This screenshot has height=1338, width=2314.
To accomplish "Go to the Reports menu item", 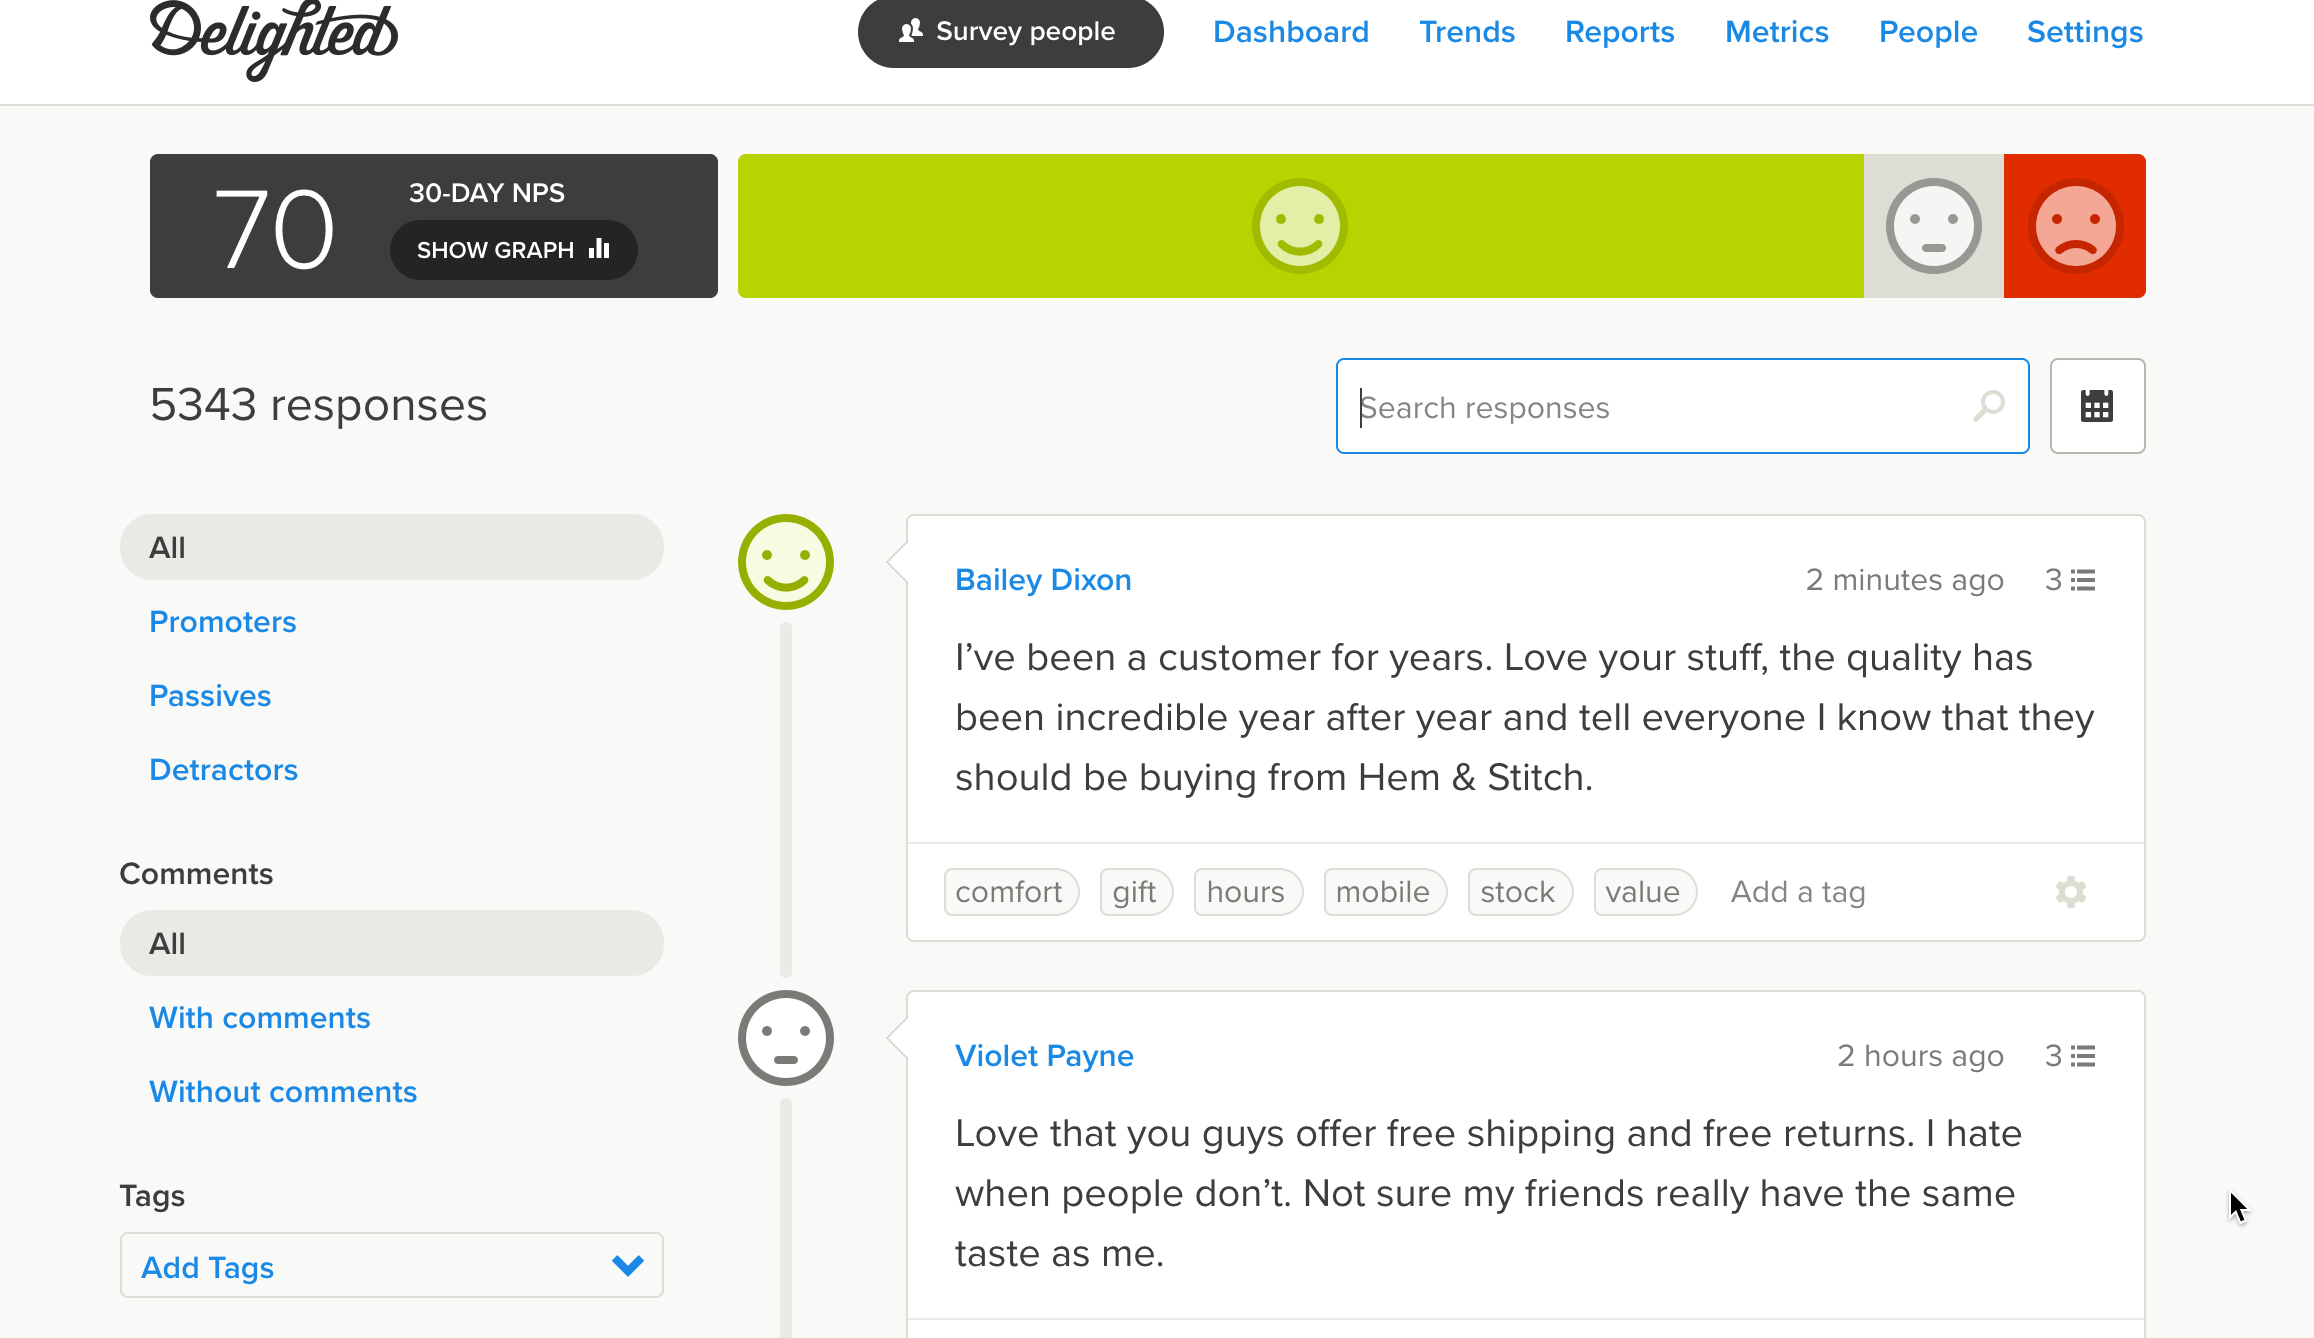I will click(x=1619, y=32).
